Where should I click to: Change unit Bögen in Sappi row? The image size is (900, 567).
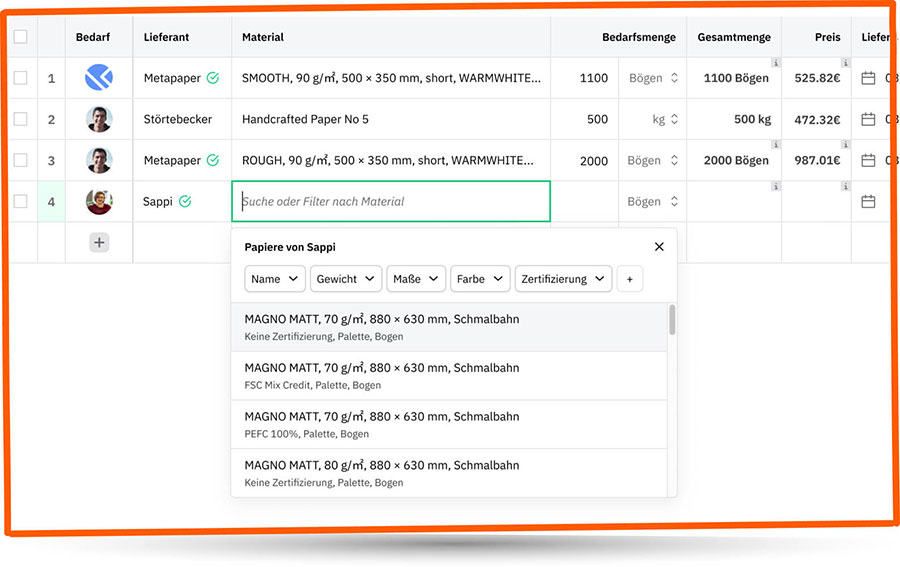point(653,201)
